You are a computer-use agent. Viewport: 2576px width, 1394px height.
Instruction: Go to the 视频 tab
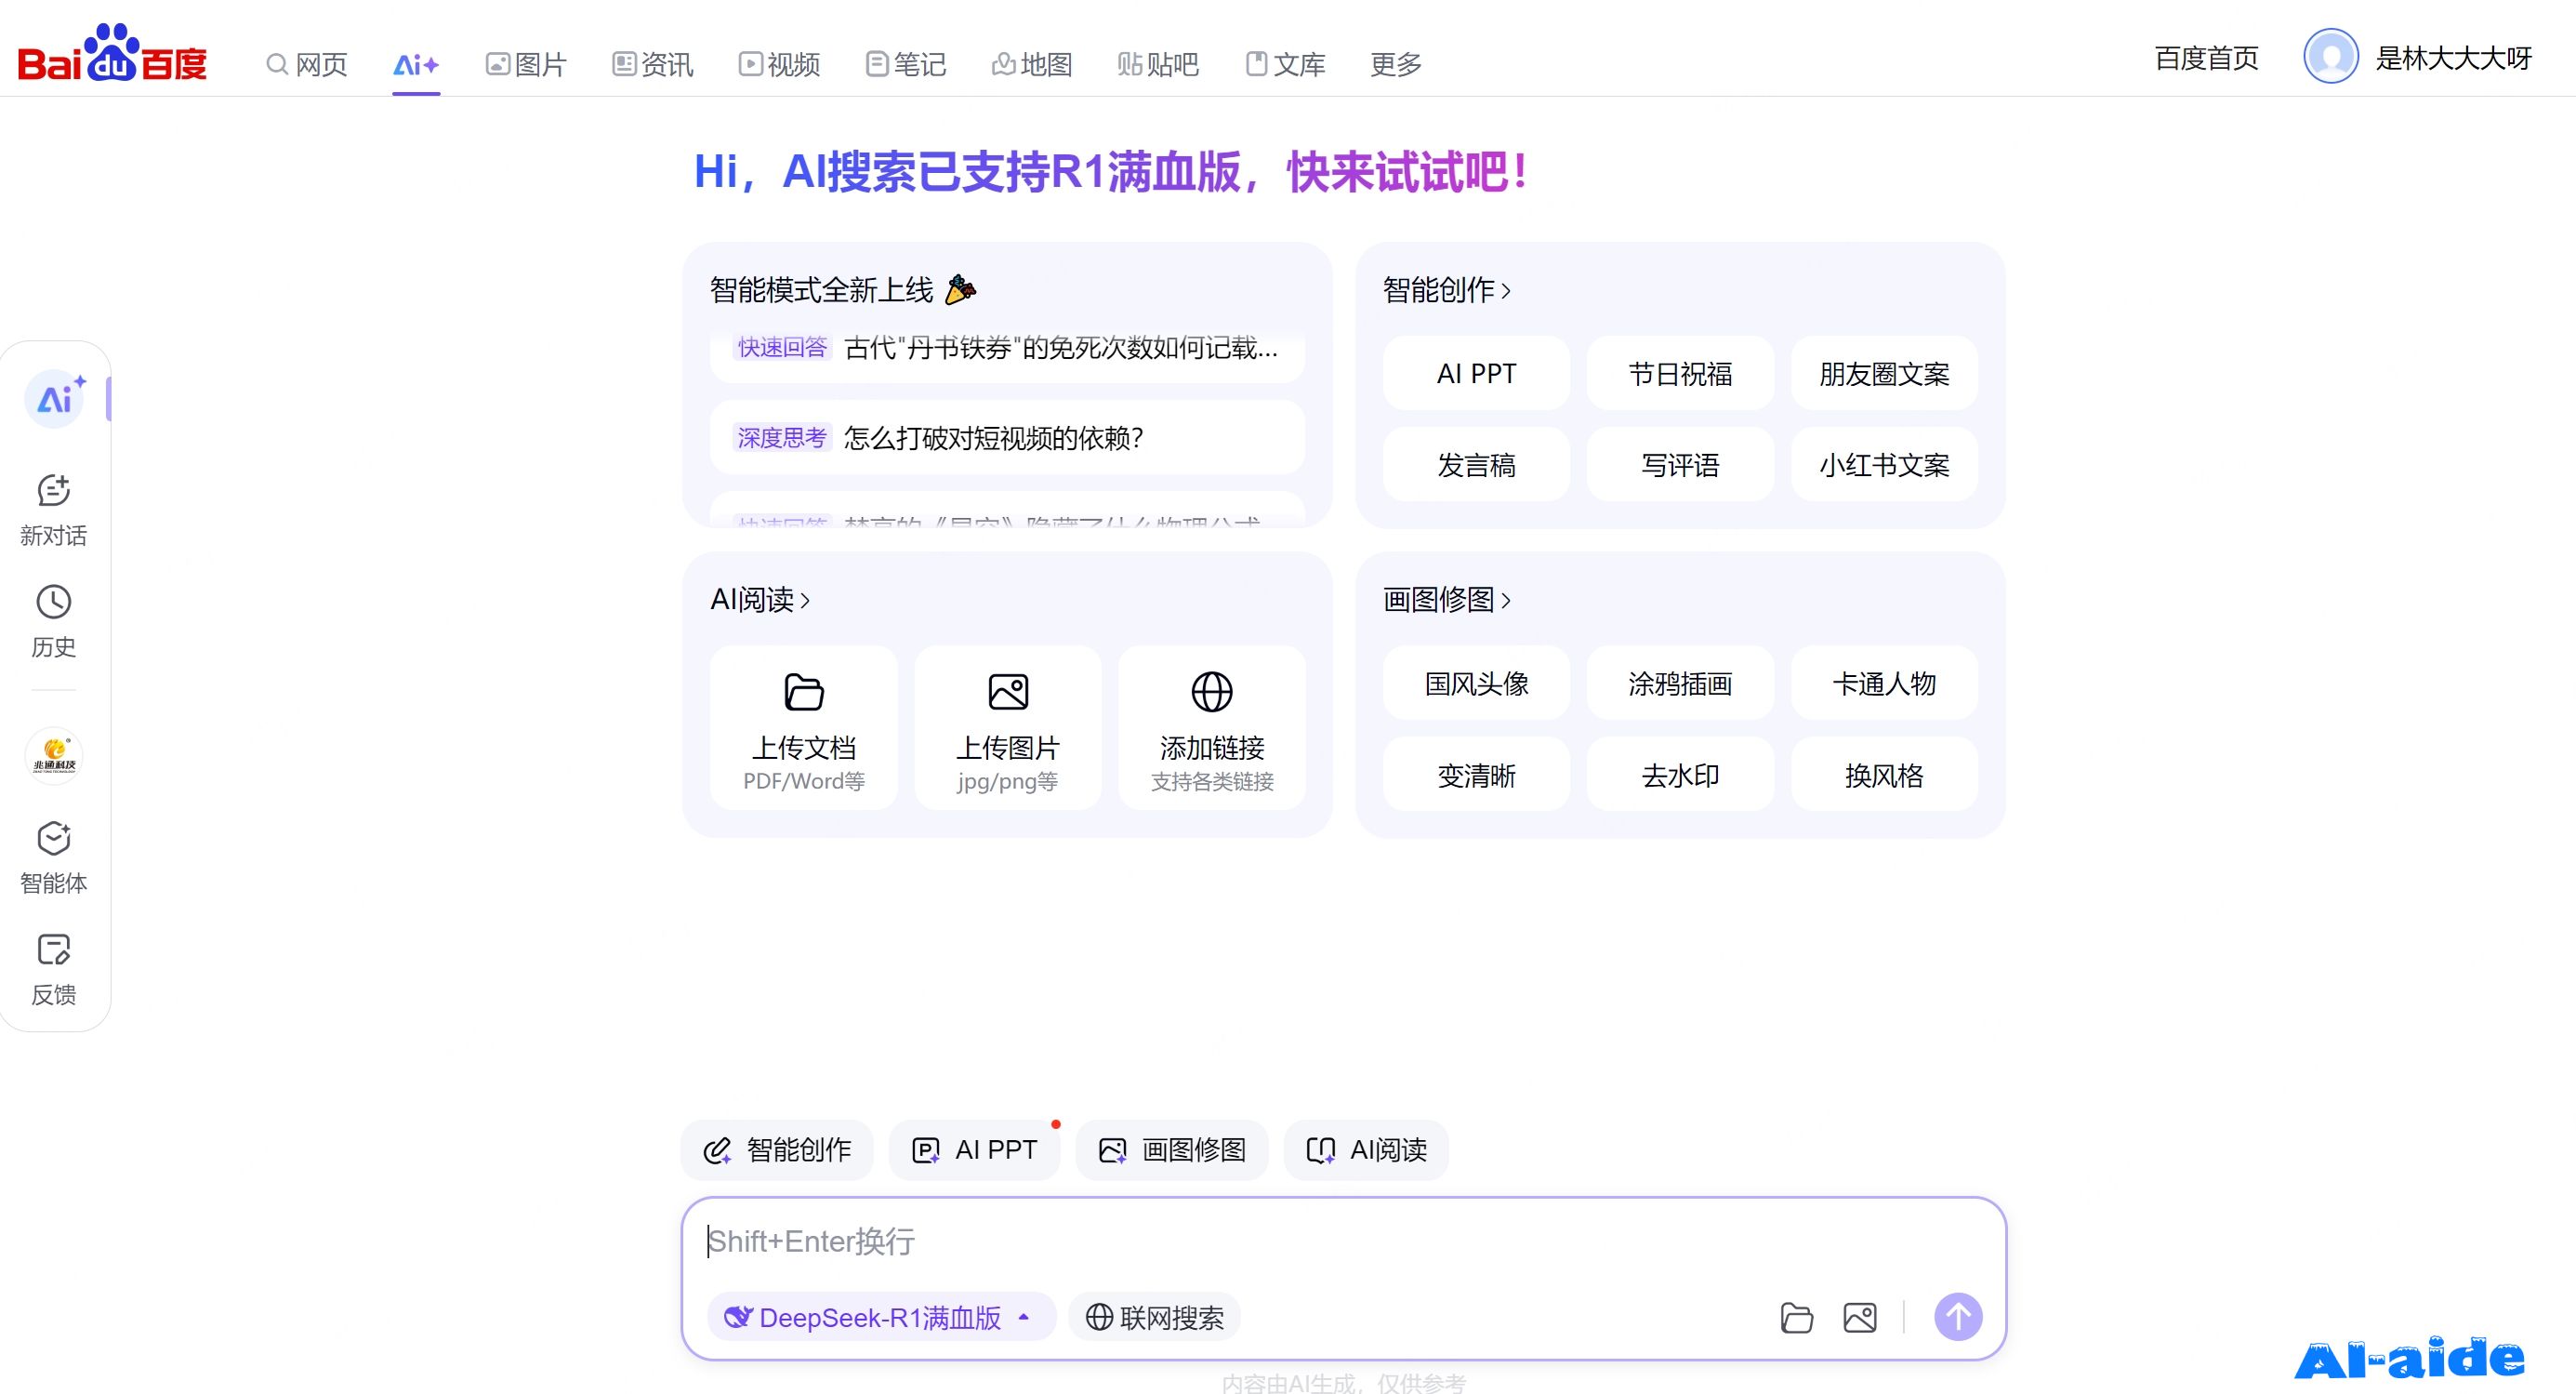tap(779, 65)
